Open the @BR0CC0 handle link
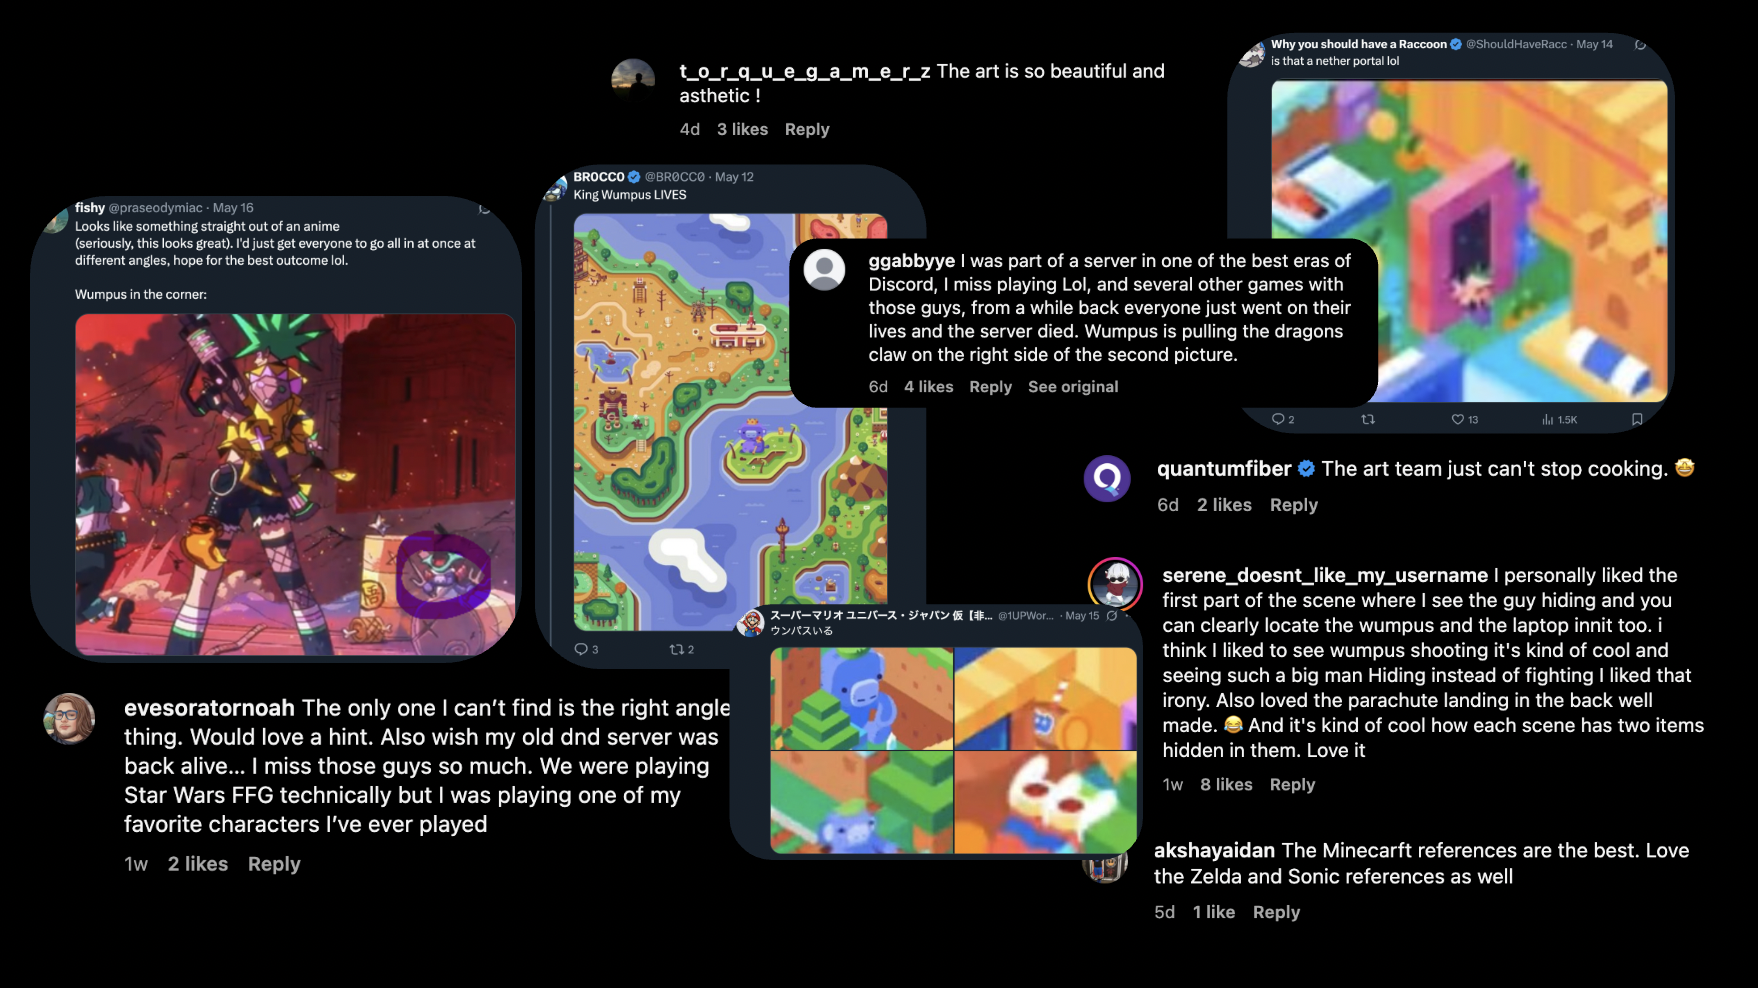This screenshot has width=1758, height=988. (x=675, y=177)
